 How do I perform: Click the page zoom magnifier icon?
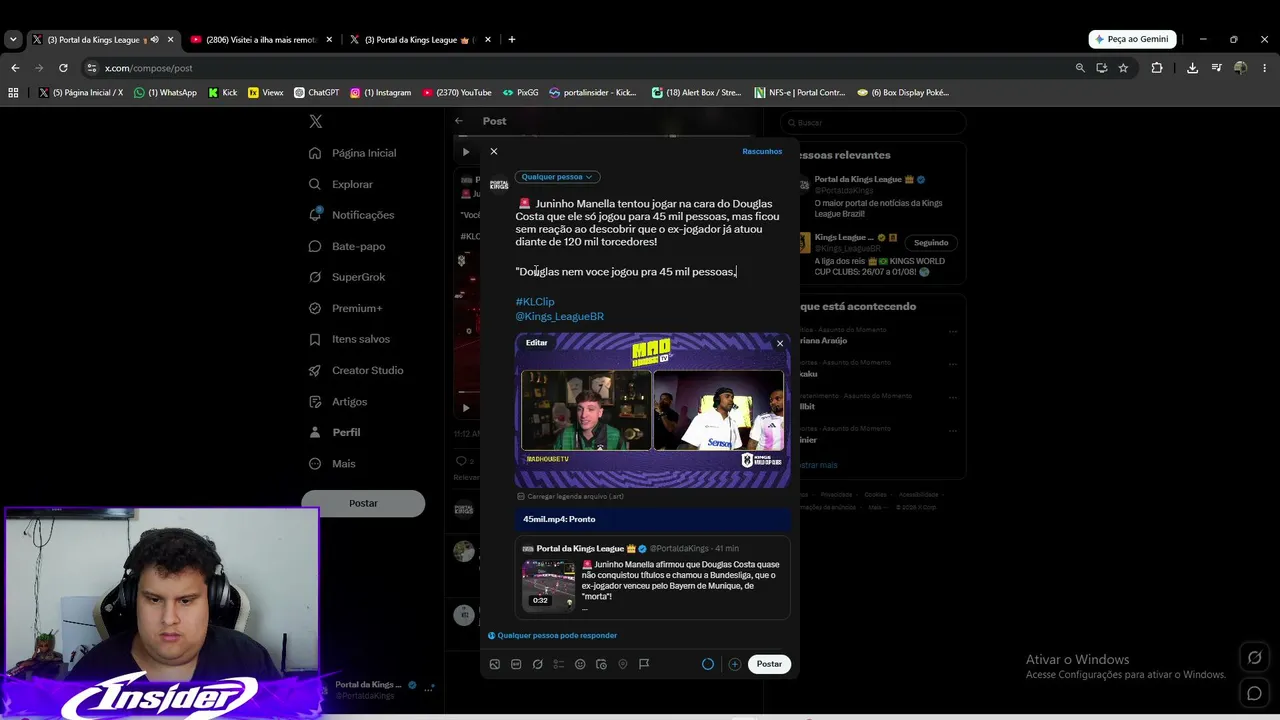click(x=1080, y=68)
